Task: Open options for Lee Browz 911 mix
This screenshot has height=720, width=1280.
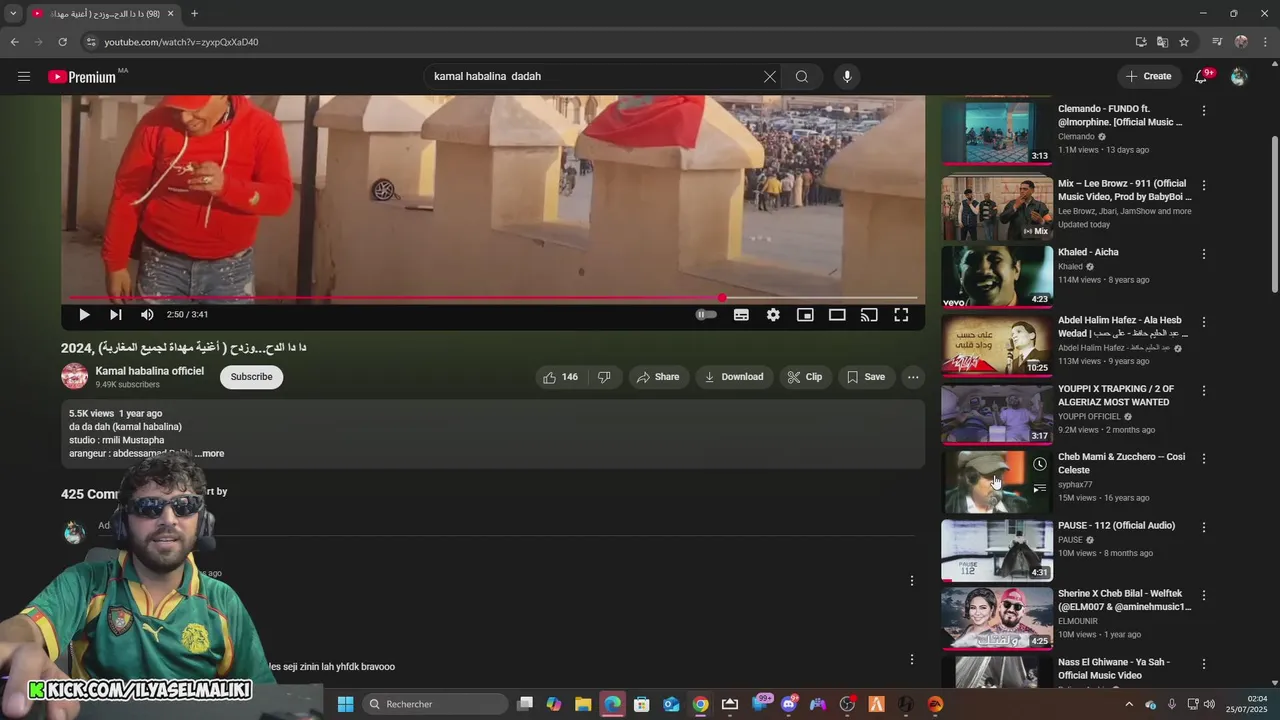Action: click(x=1204, y=185)
